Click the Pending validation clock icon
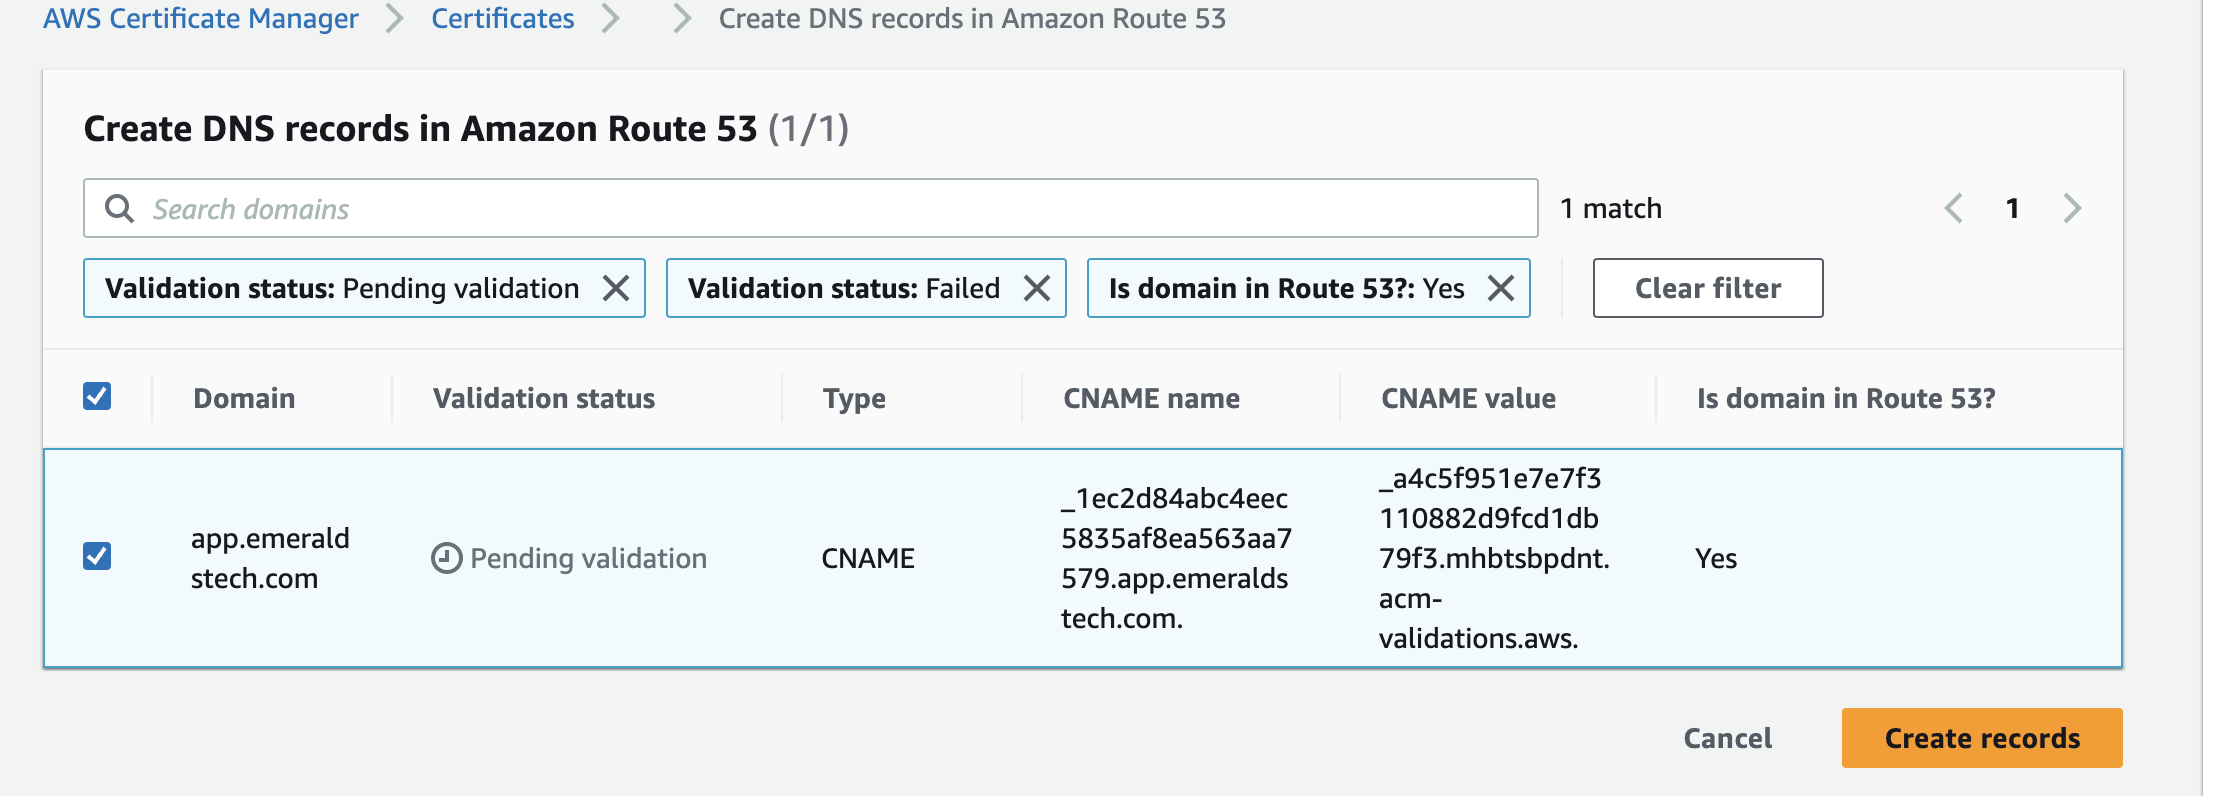The image size is (2221, 796). click(x=446, y=558)
